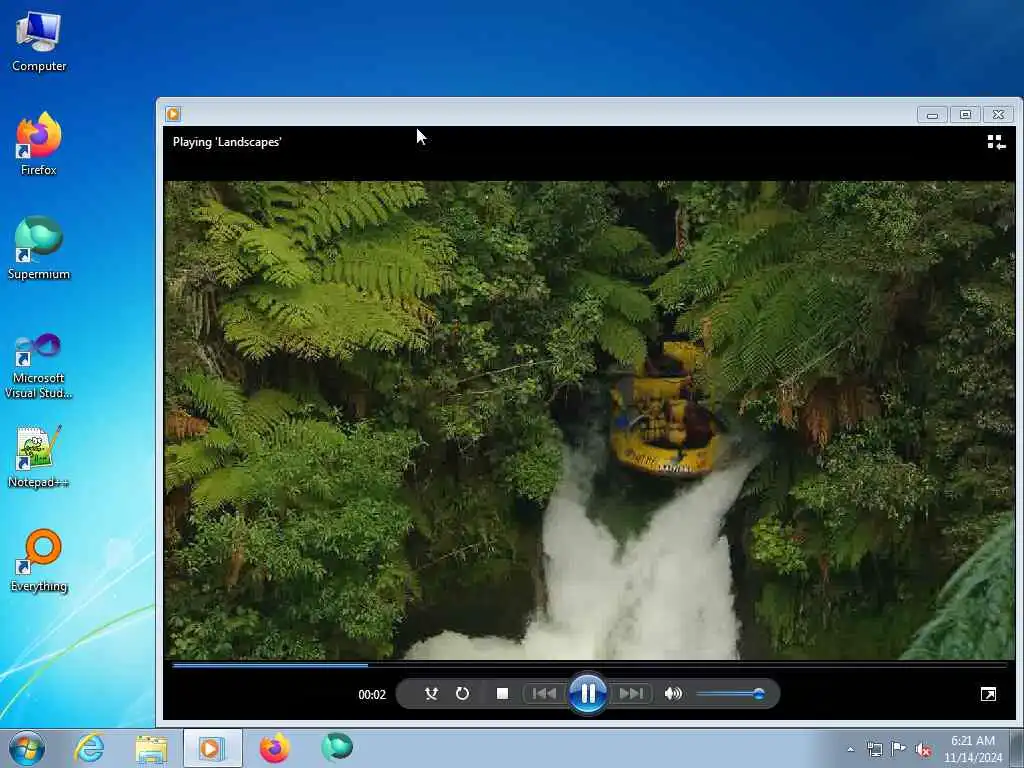The image size is (1024, 768).
Task: Minimize the Media Player window
Action: (933, 115)
